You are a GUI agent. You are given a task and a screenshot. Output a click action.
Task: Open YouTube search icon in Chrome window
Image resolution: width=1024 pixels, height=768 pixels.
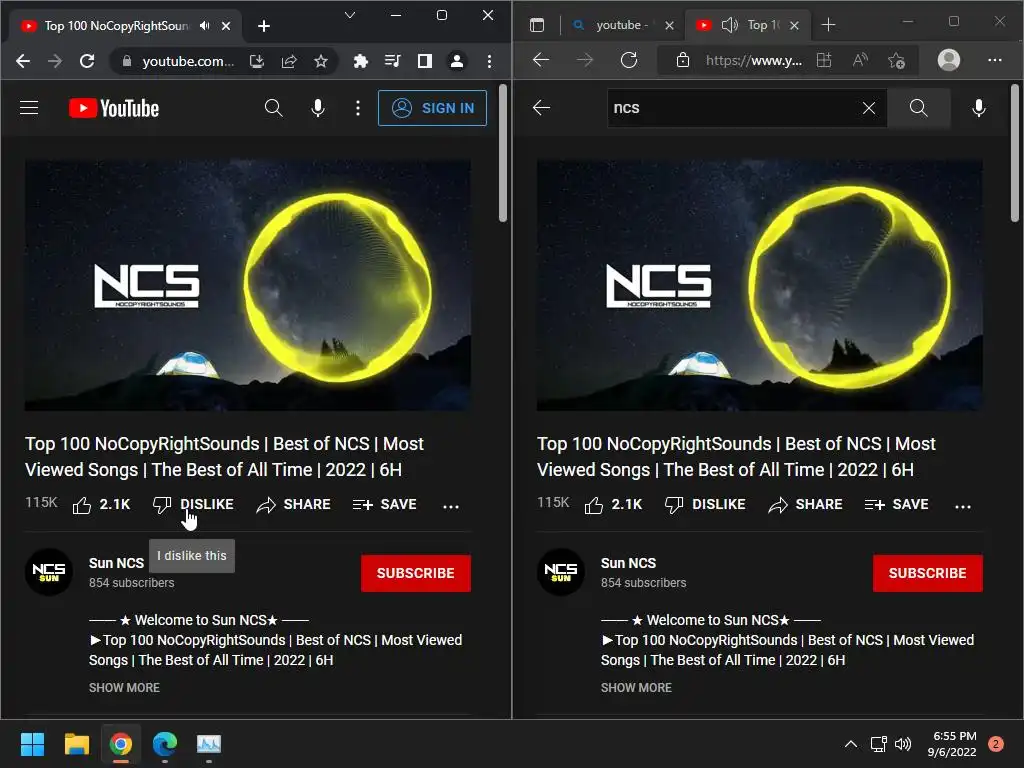pos(274,108)
